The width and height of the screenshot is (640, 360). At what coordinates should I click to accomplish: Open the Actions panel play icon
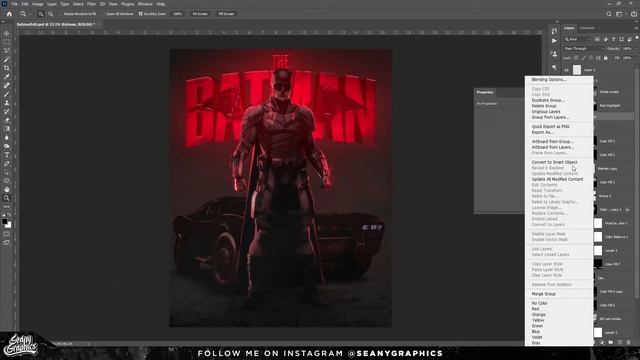pyautogui.click(x=554, y=41)
